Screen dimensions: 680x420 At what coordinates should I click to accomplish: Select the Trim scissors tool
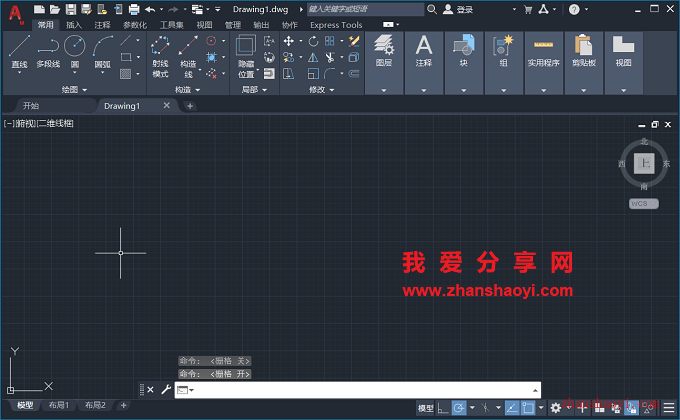click(x=330, y=57)
